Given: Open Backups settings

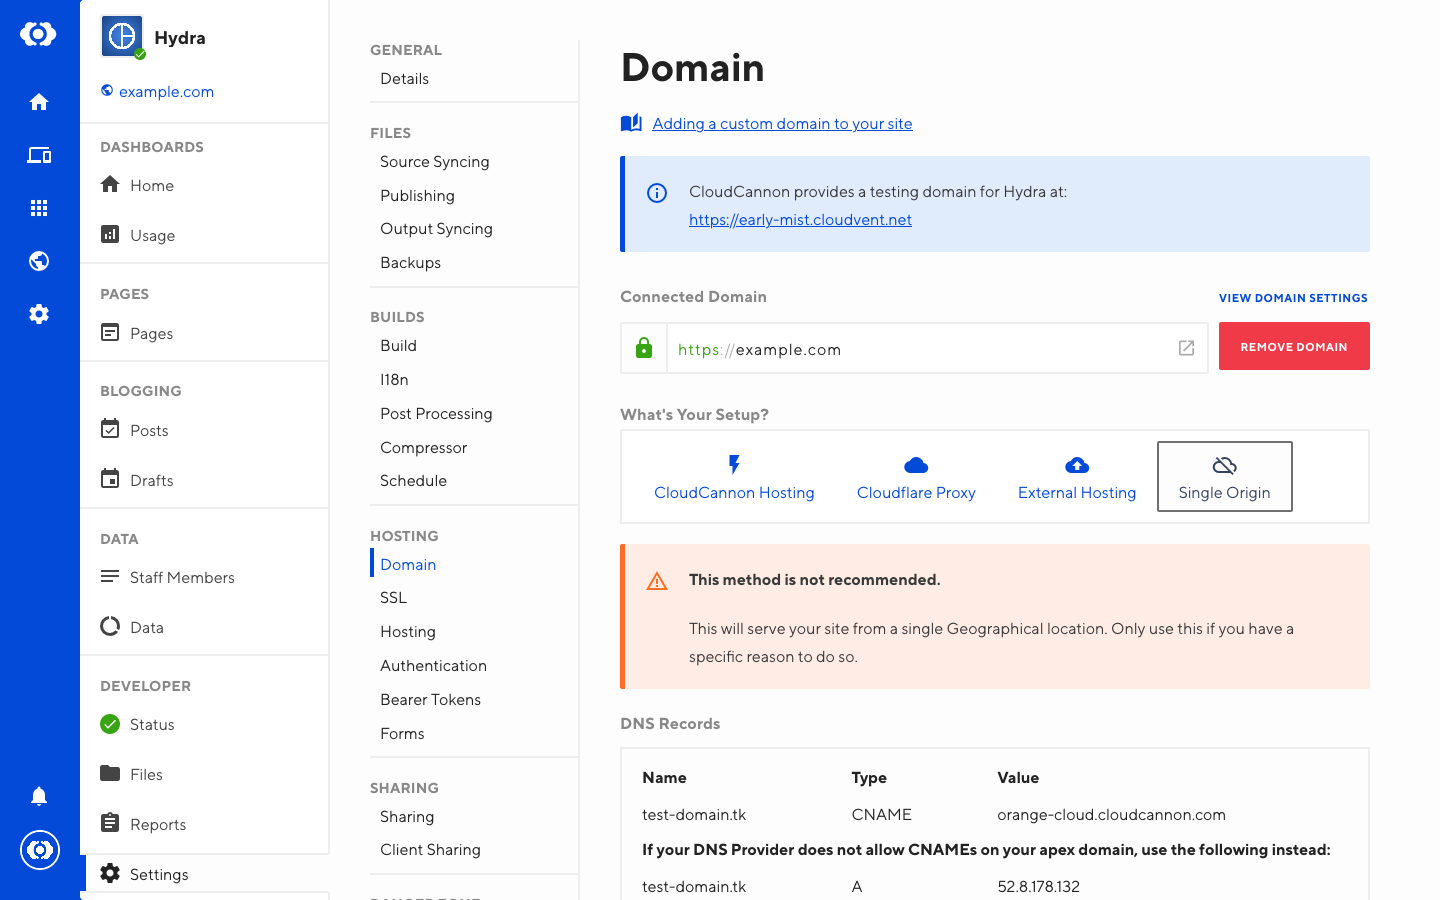Looking at the screenshot, I should (410, 263).
